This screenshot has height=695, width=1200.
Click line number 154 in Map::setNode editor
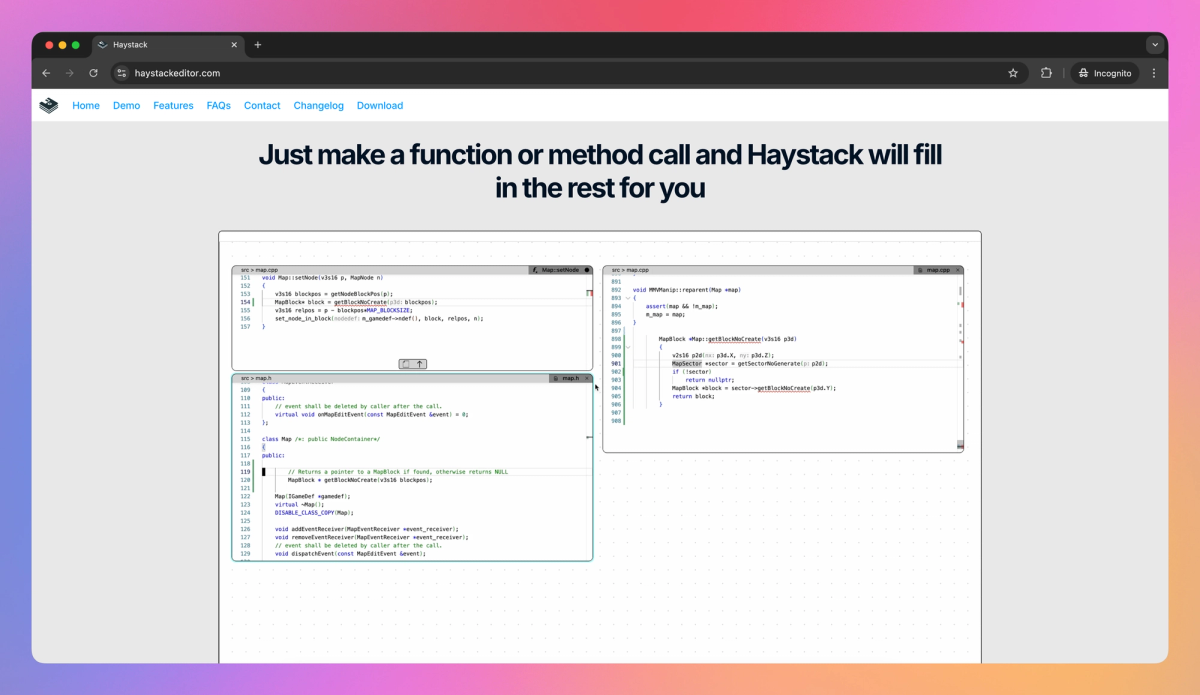click(246, 302)
